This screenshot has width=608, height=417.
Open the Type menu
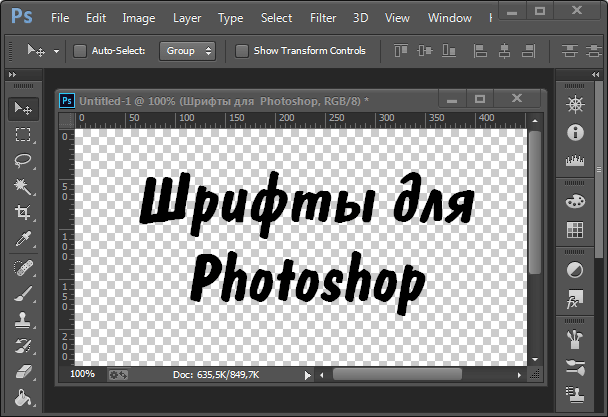pyautogui.click(x=230, y=18)
